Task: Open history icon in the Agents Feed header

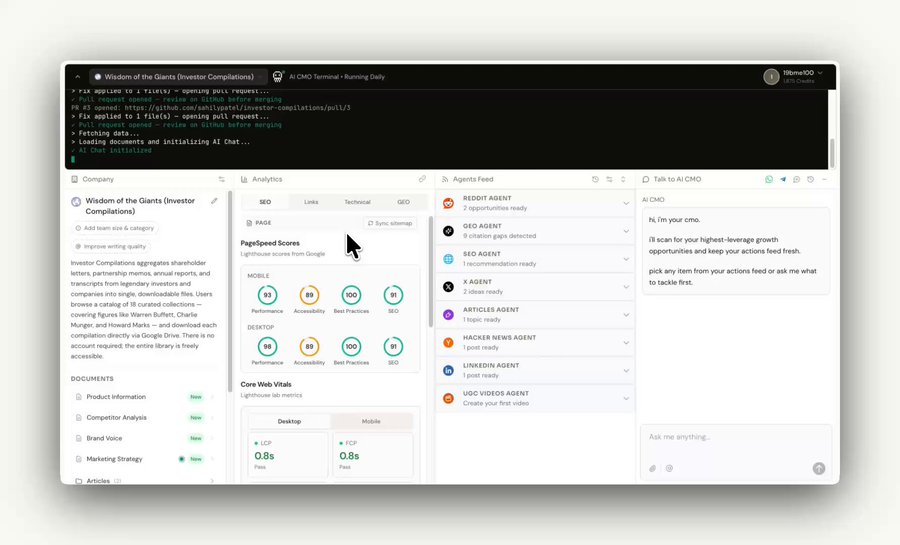Action: tap(595, 180)
